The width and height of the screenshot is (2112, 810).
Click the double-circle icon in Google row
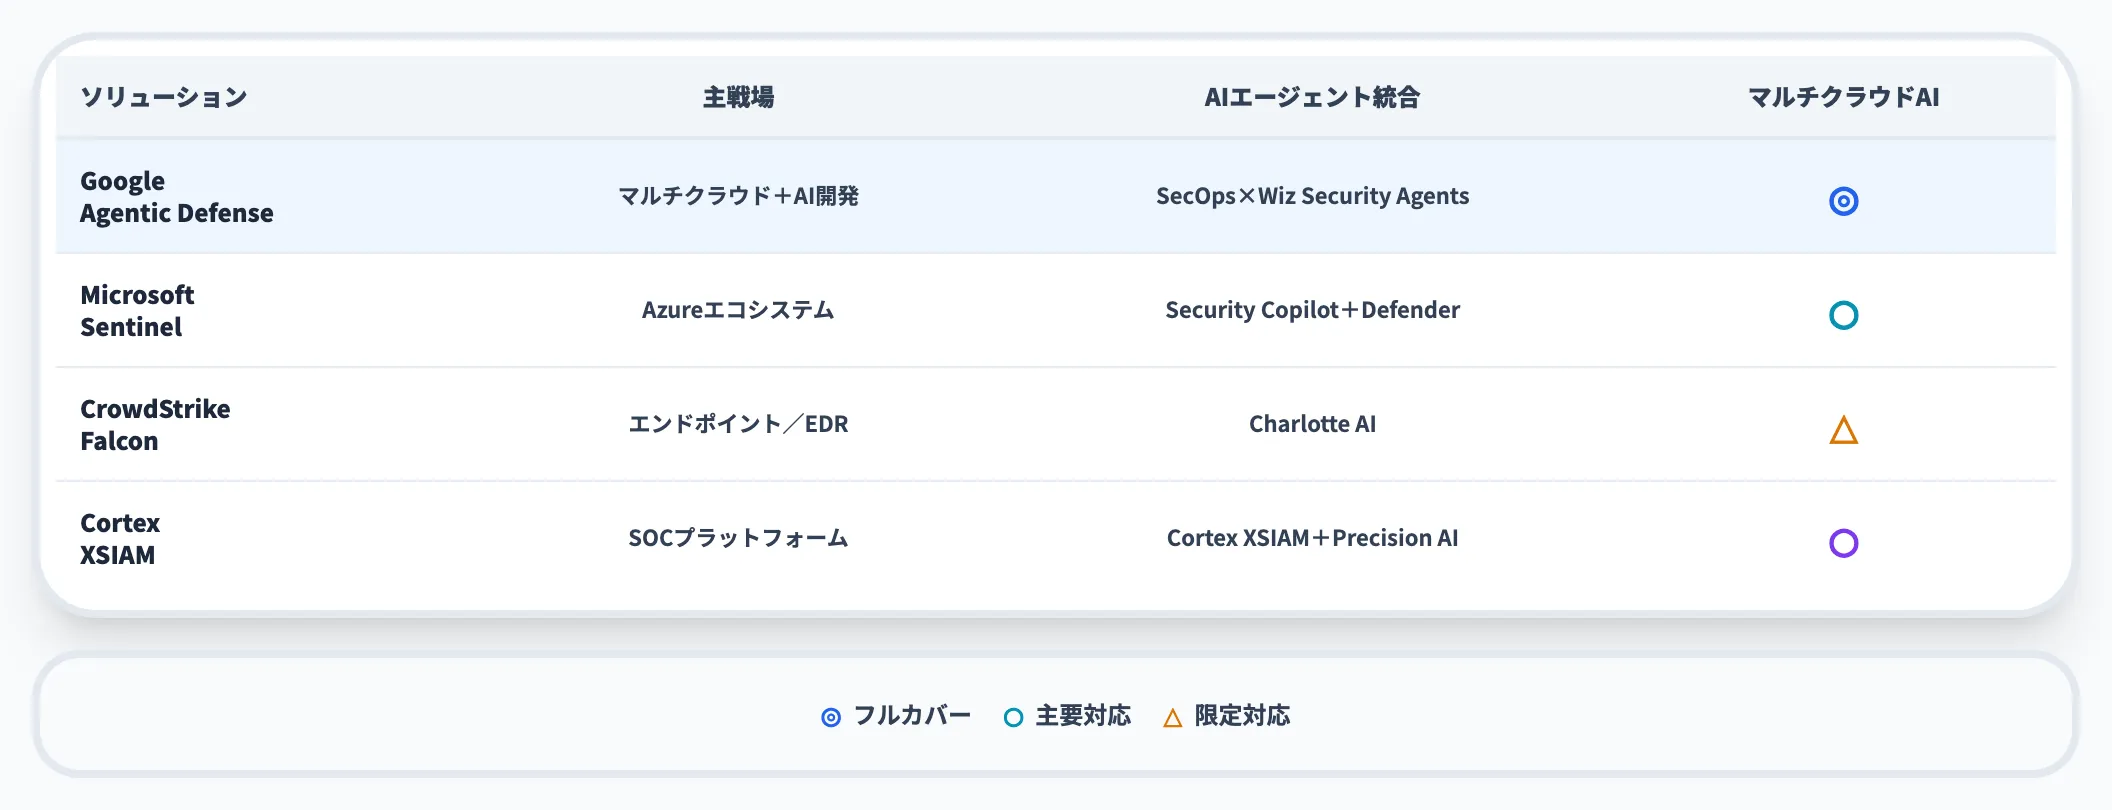pyautogui.click(x=1843, y=201)
